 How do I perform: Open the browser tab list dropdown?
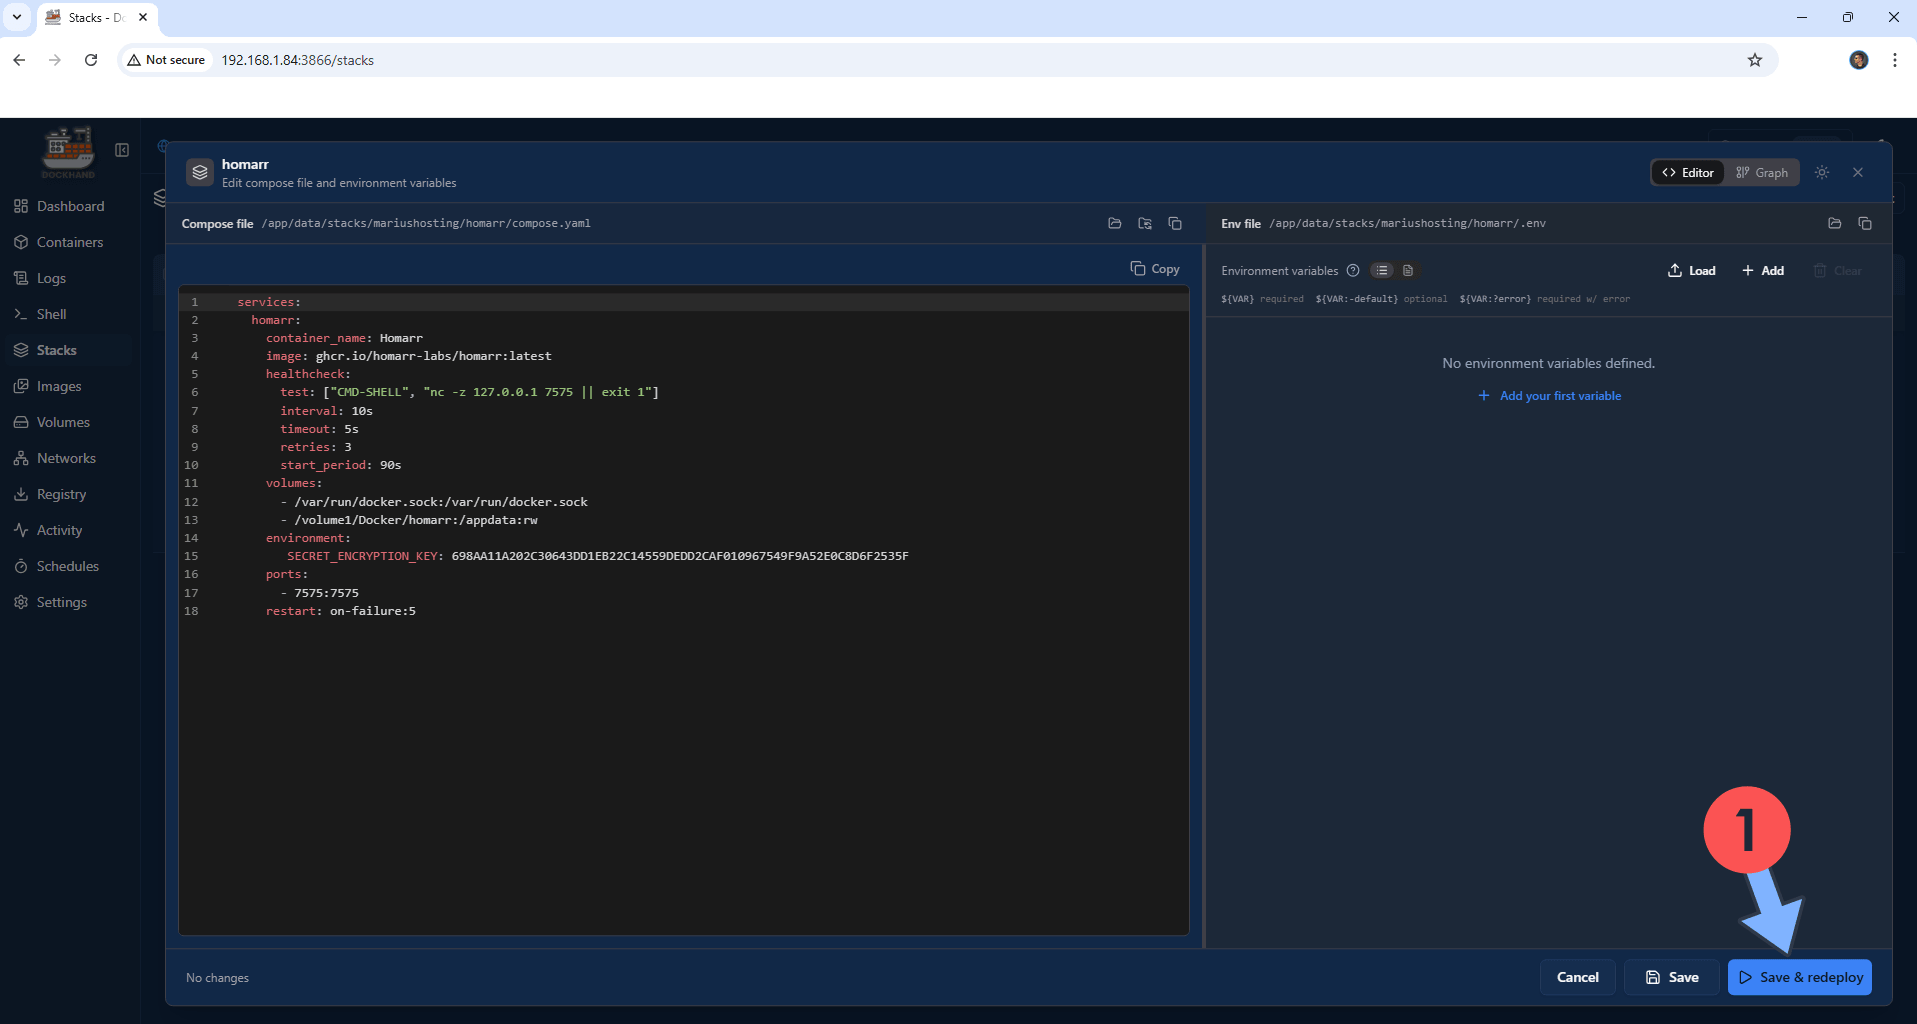point(17,17)
